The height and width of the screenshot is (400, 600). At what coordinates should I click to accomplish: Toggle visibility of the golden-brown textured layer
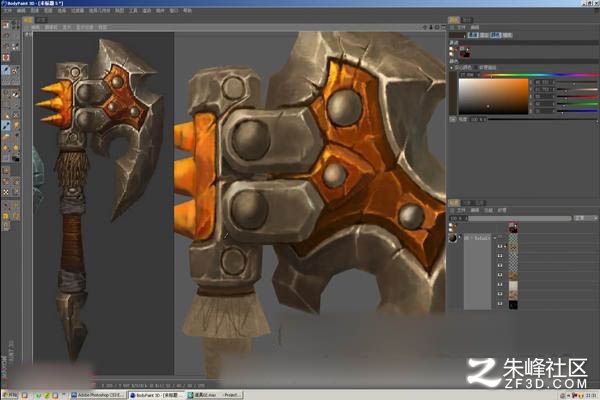click(500, 276)
